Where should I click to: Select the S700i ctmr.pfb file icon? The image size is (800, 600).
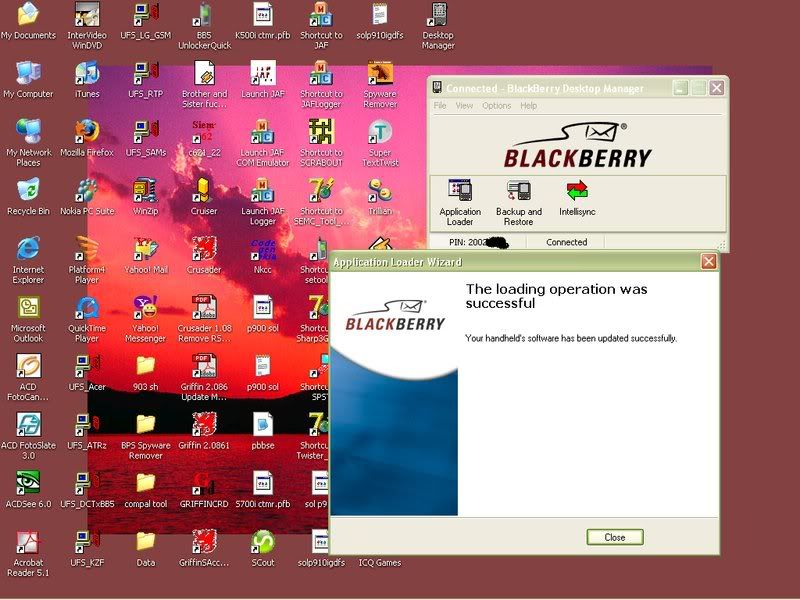click(263, 491)
